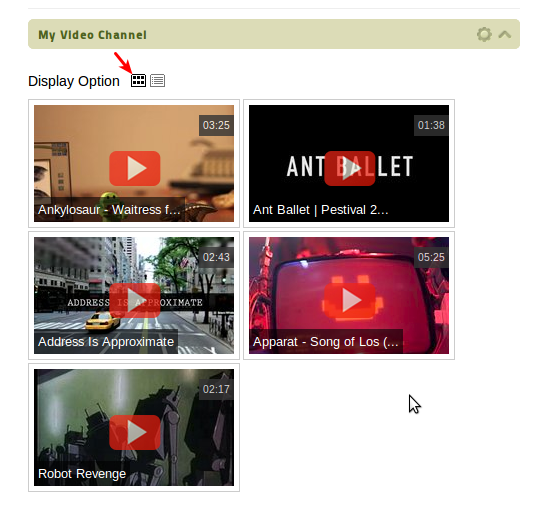The image size is (551, 512).
Task: Click the 'Ant Ballet | Pestival 2...' title
Action: click(320, 210)
